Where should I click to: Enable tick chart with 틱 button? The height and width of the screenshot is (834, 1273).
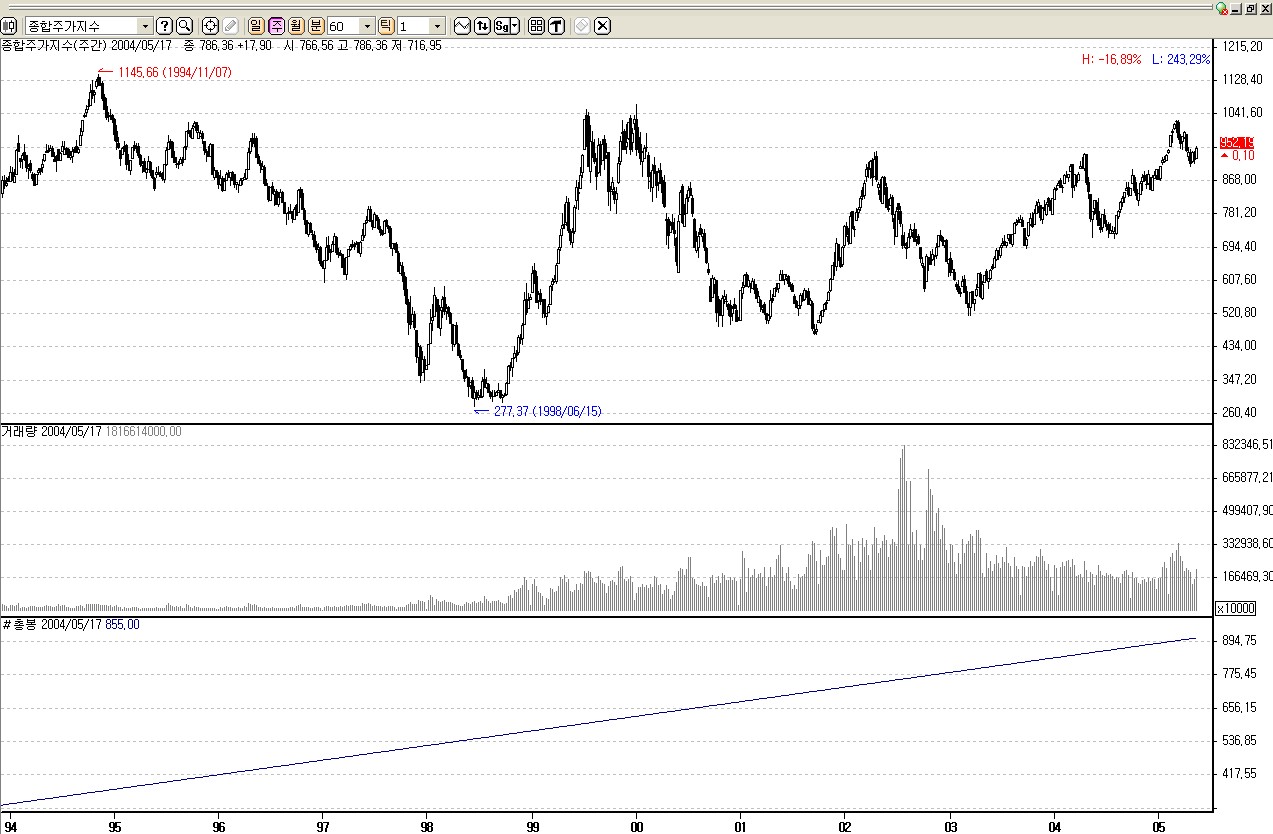[x=386, y=26]
